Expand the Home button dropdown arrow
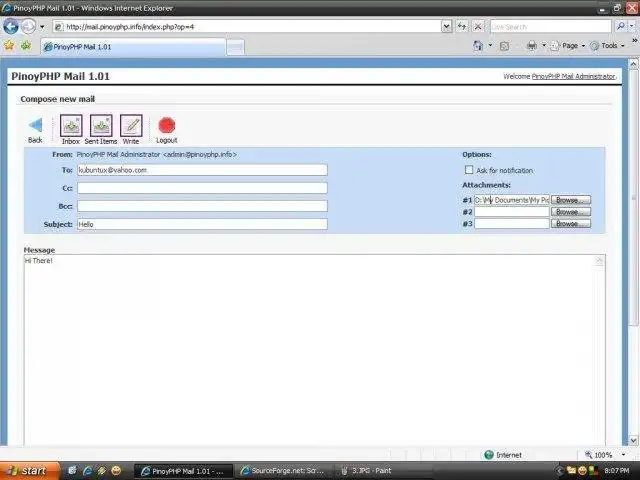The image size is (640, 480). (490, 46)
